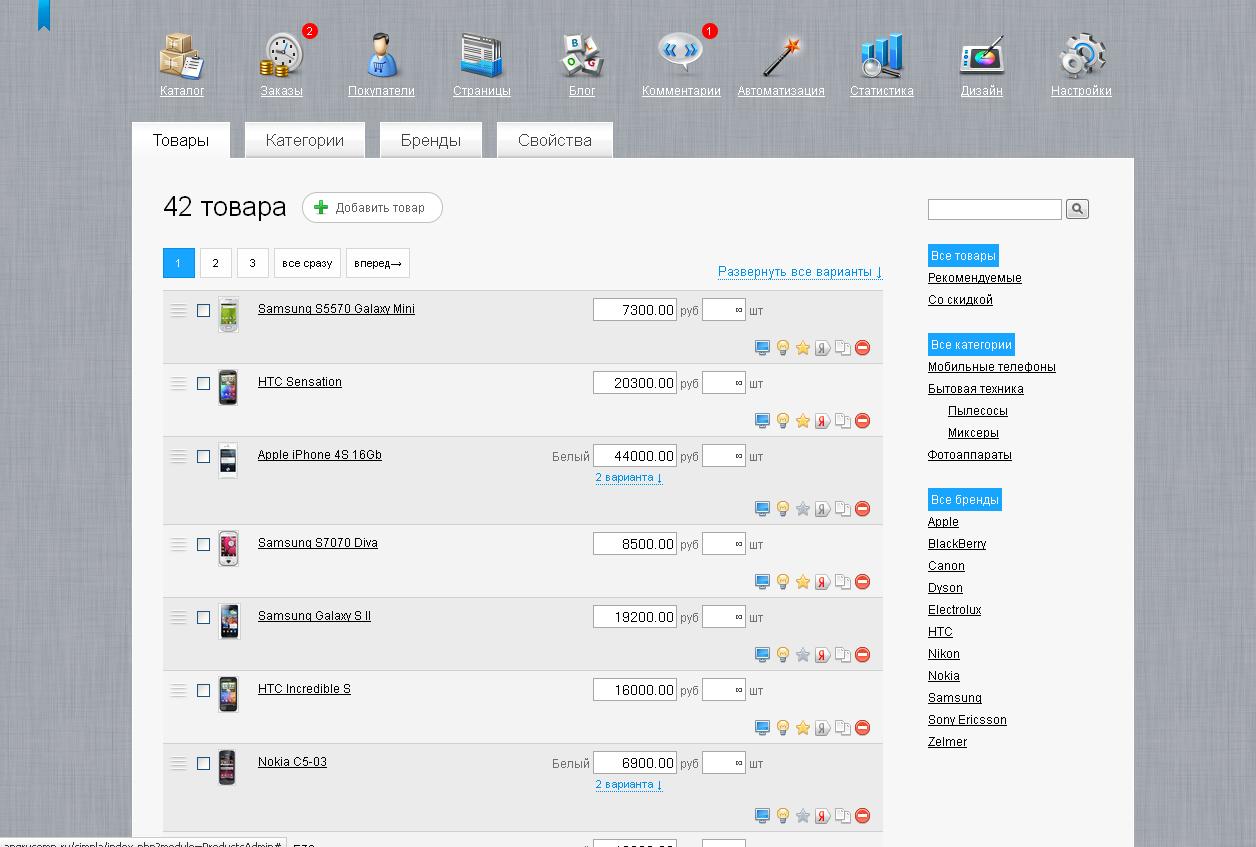Screen dimensions: 1256x847
Task: Click the price field for Samsung S5570
Action: pyautogui.click(x=634, y=310)
